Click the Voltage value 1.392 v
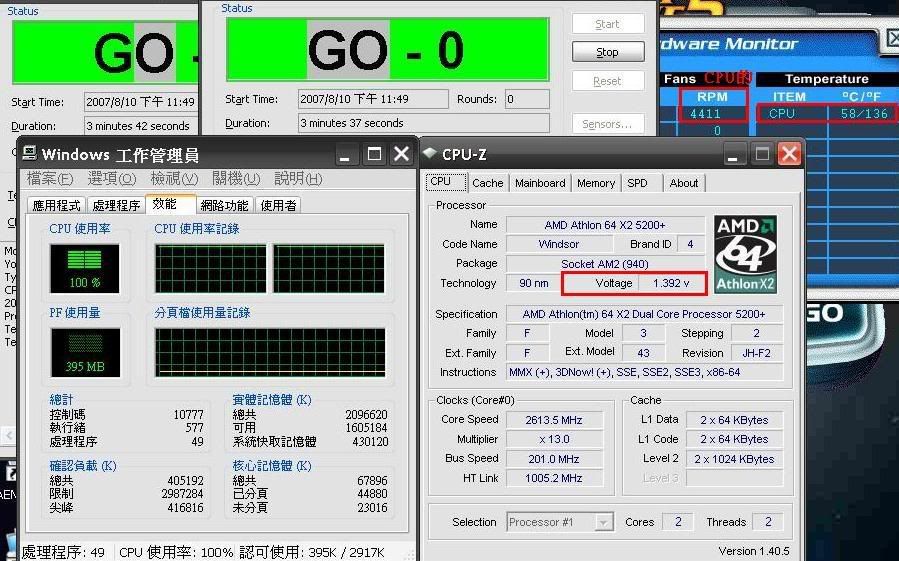899x561 pixels. tap(671, 283)
